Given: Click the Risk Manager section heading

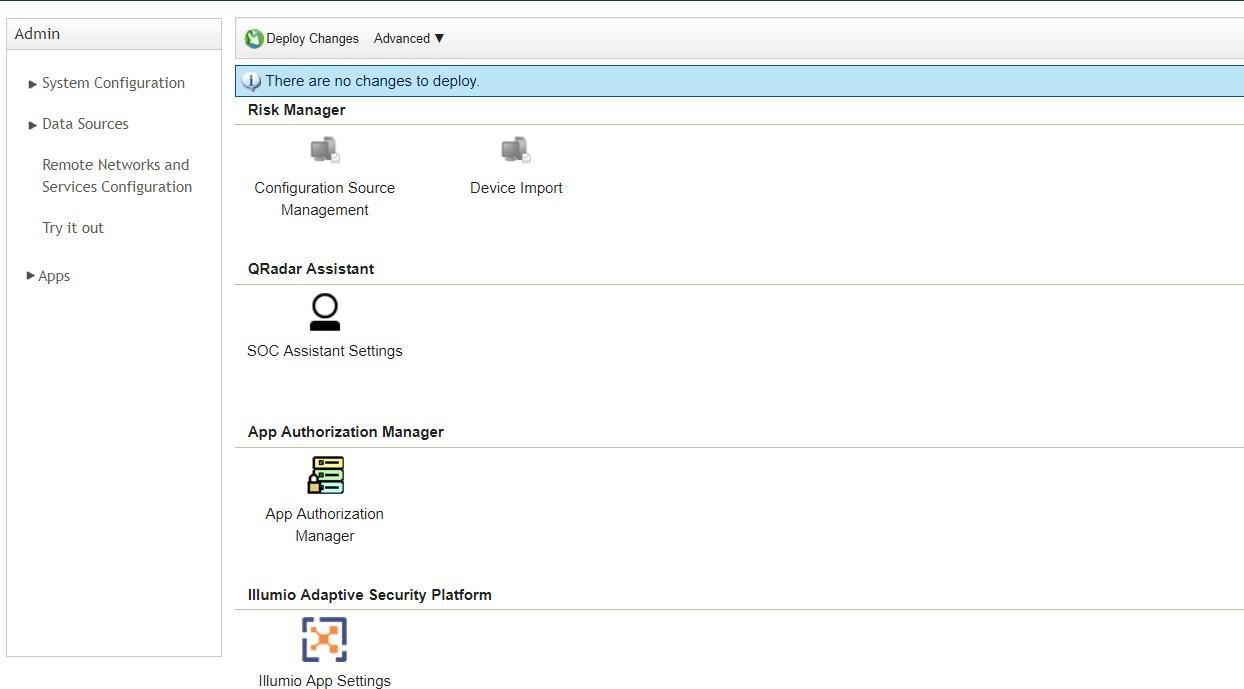Looking at the screenshot, I should pyautogui.click(x=297, y=110).
